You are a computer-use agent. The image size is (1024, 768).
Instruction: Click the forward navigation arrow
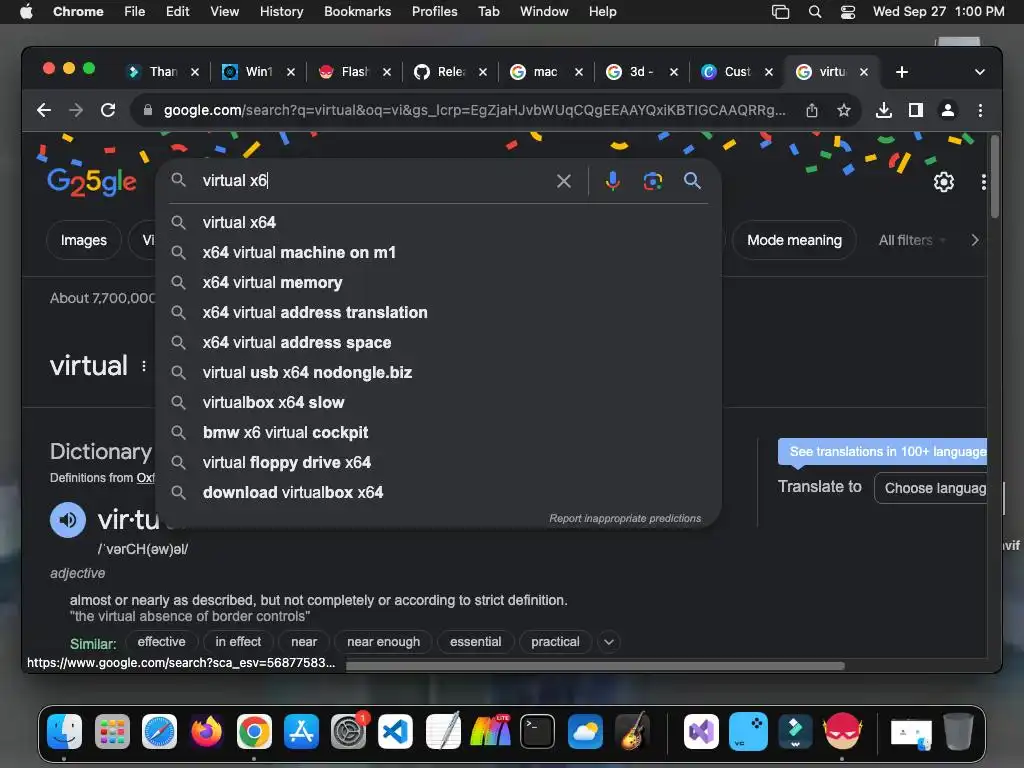[x=76, y=110]
